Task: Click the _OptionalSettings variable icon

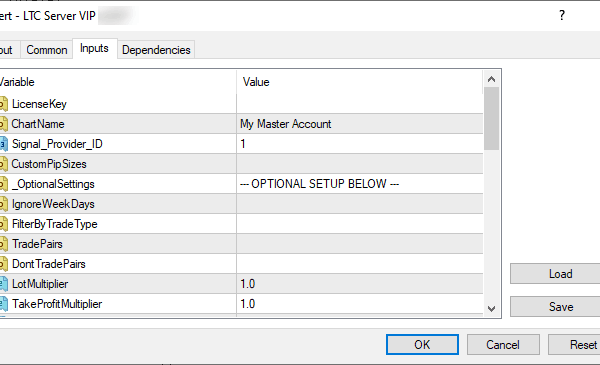Action: click(3, 184)
